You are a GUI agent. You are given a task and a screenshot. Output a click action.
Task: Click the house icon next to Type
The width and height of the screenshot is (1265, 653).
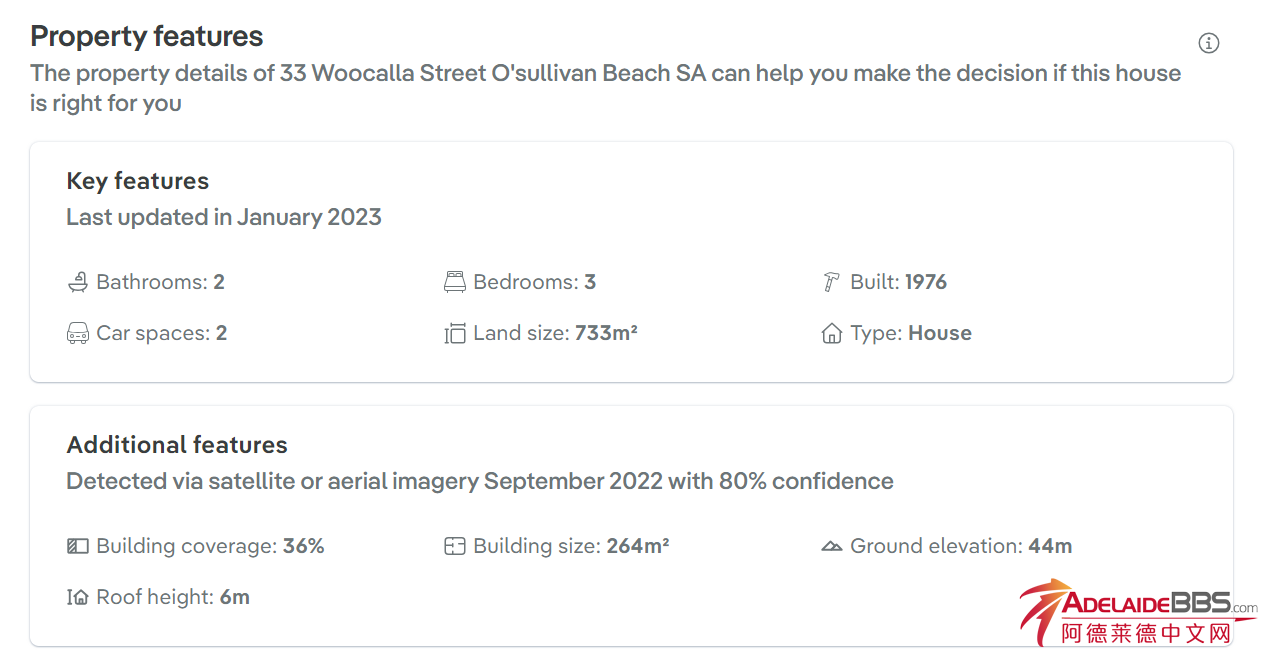click(x=831, y=334)
